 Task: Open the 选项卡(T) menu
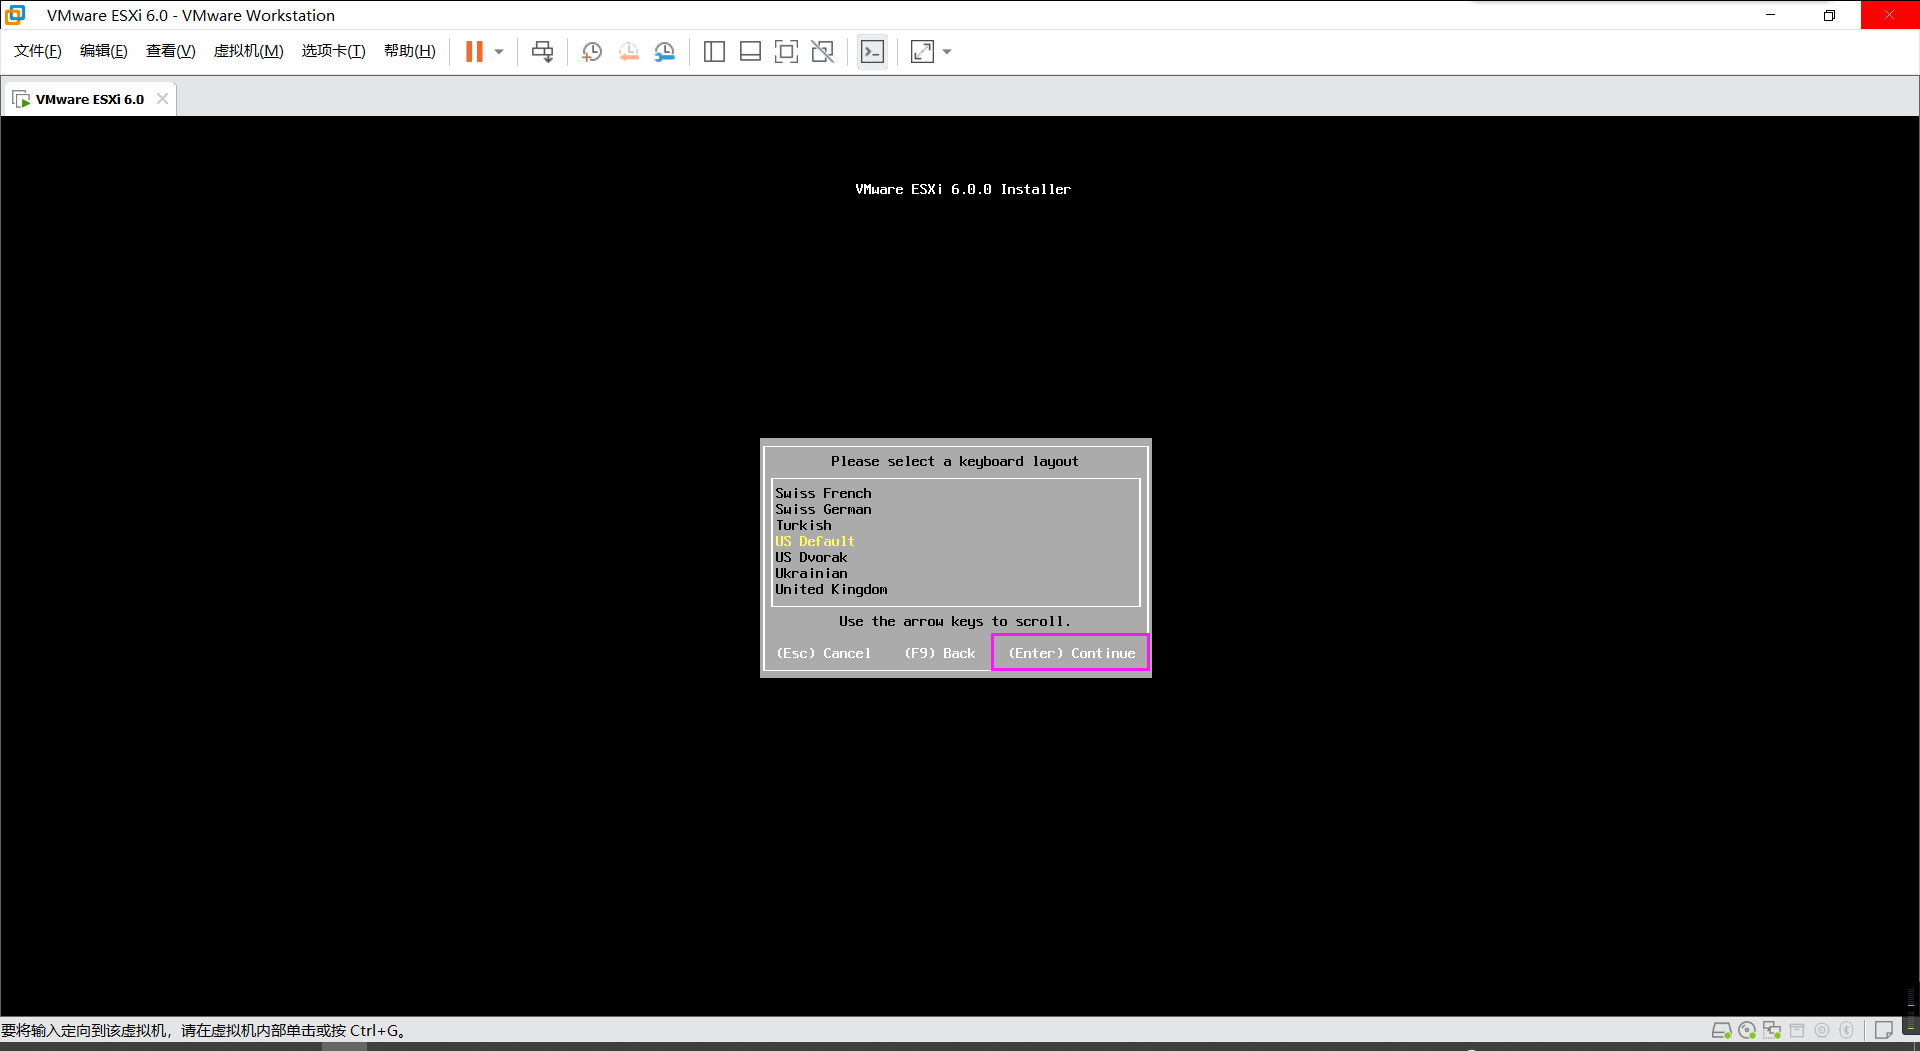click(334, 51)
